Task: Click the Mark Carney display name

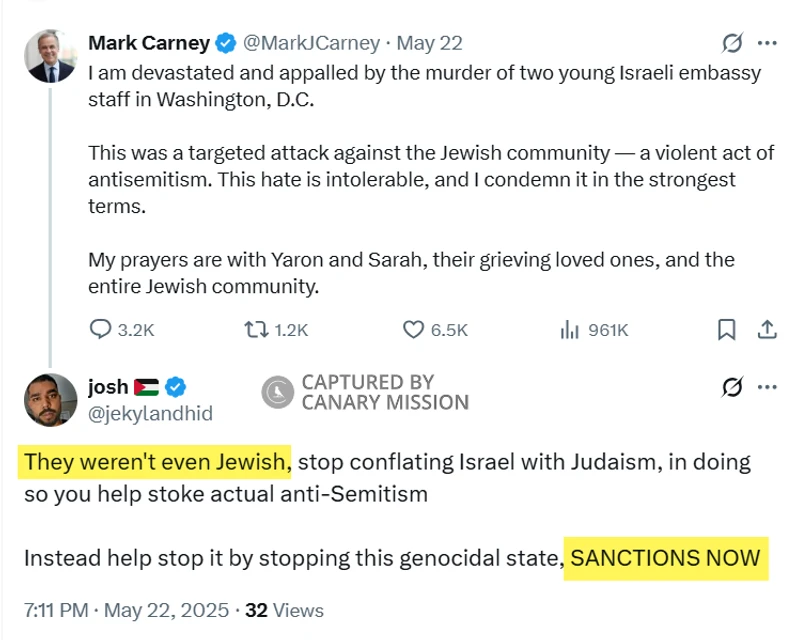Action: click(x=149, y=43)
